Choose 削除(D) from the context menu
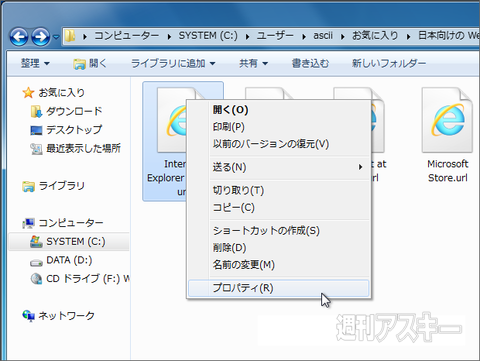 [279, 248]
